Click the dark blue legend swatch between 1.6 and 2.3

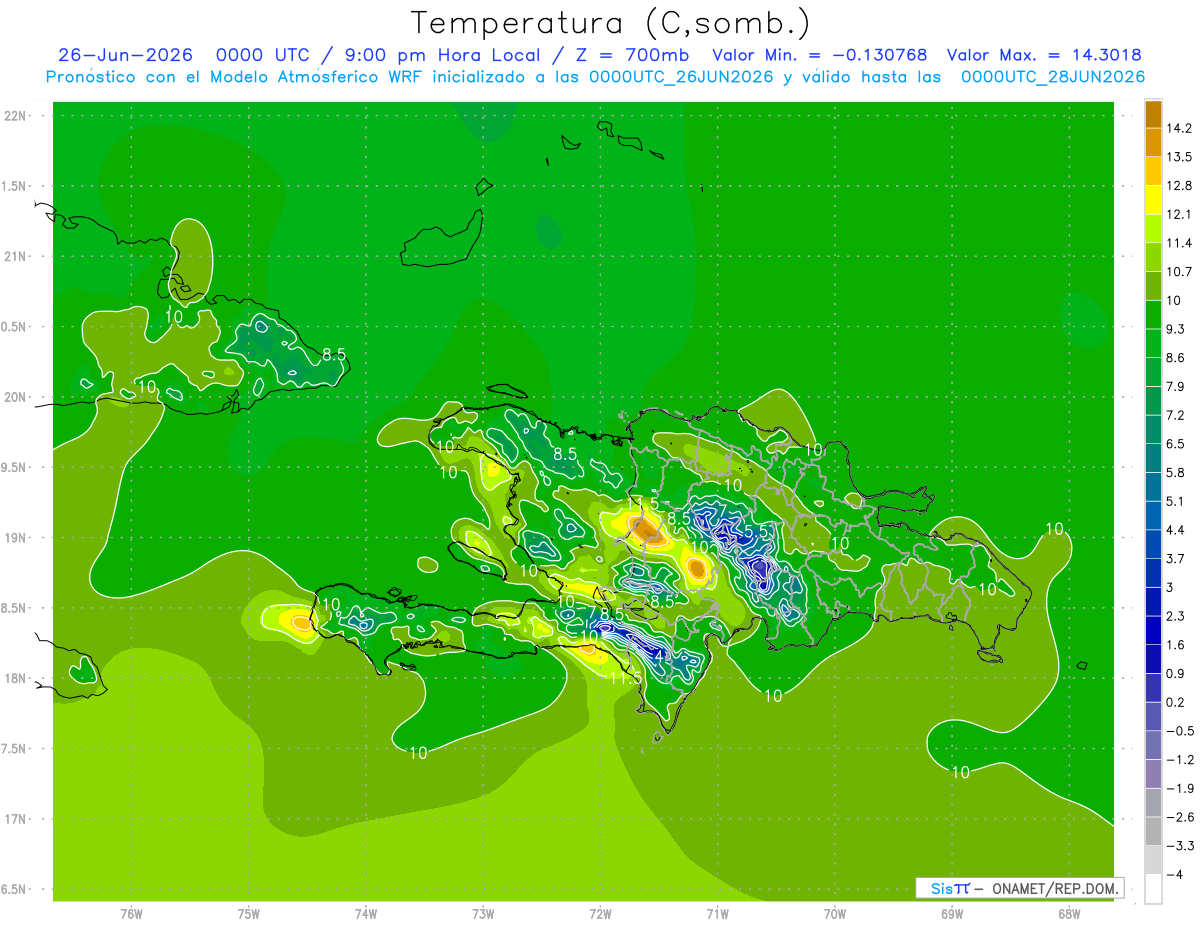[x=1153, y=630]
